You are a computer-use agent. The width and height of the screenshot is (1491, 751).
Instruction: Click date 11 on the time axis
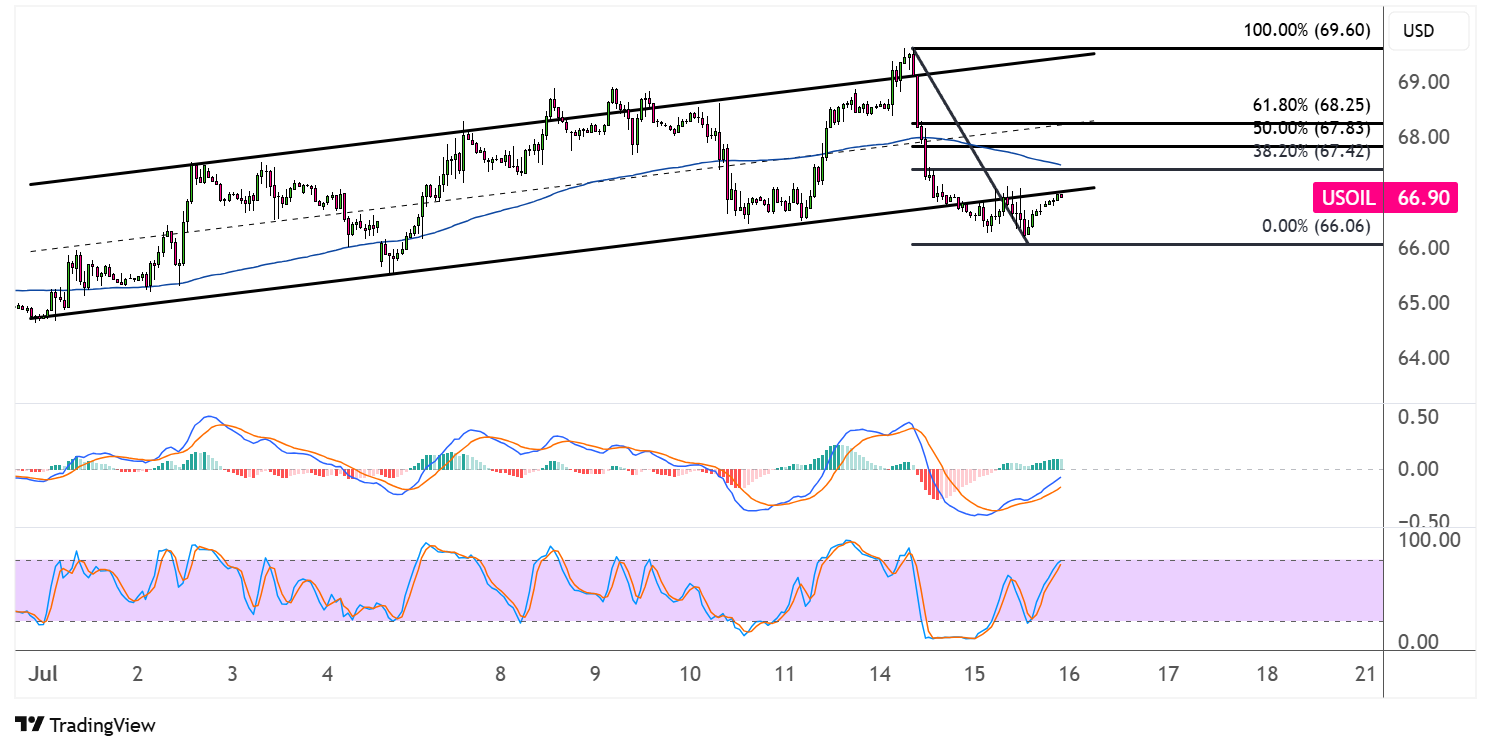pos(784,674)
